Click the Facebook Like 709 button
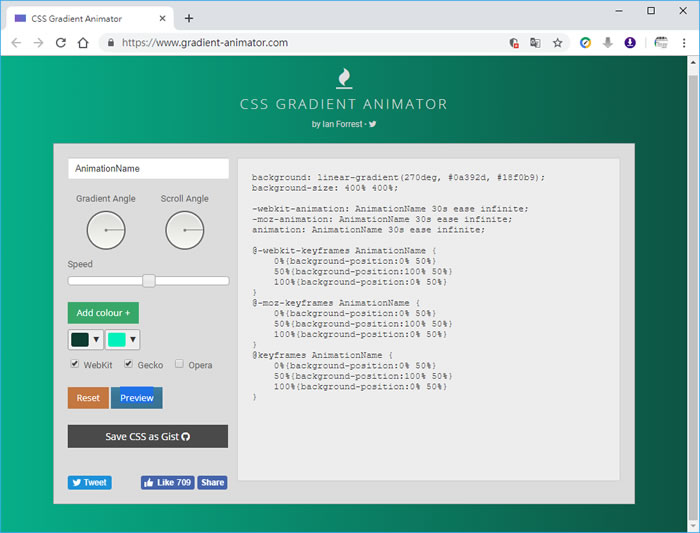Screen dimensions: 700x533 [x=168, y=483]
